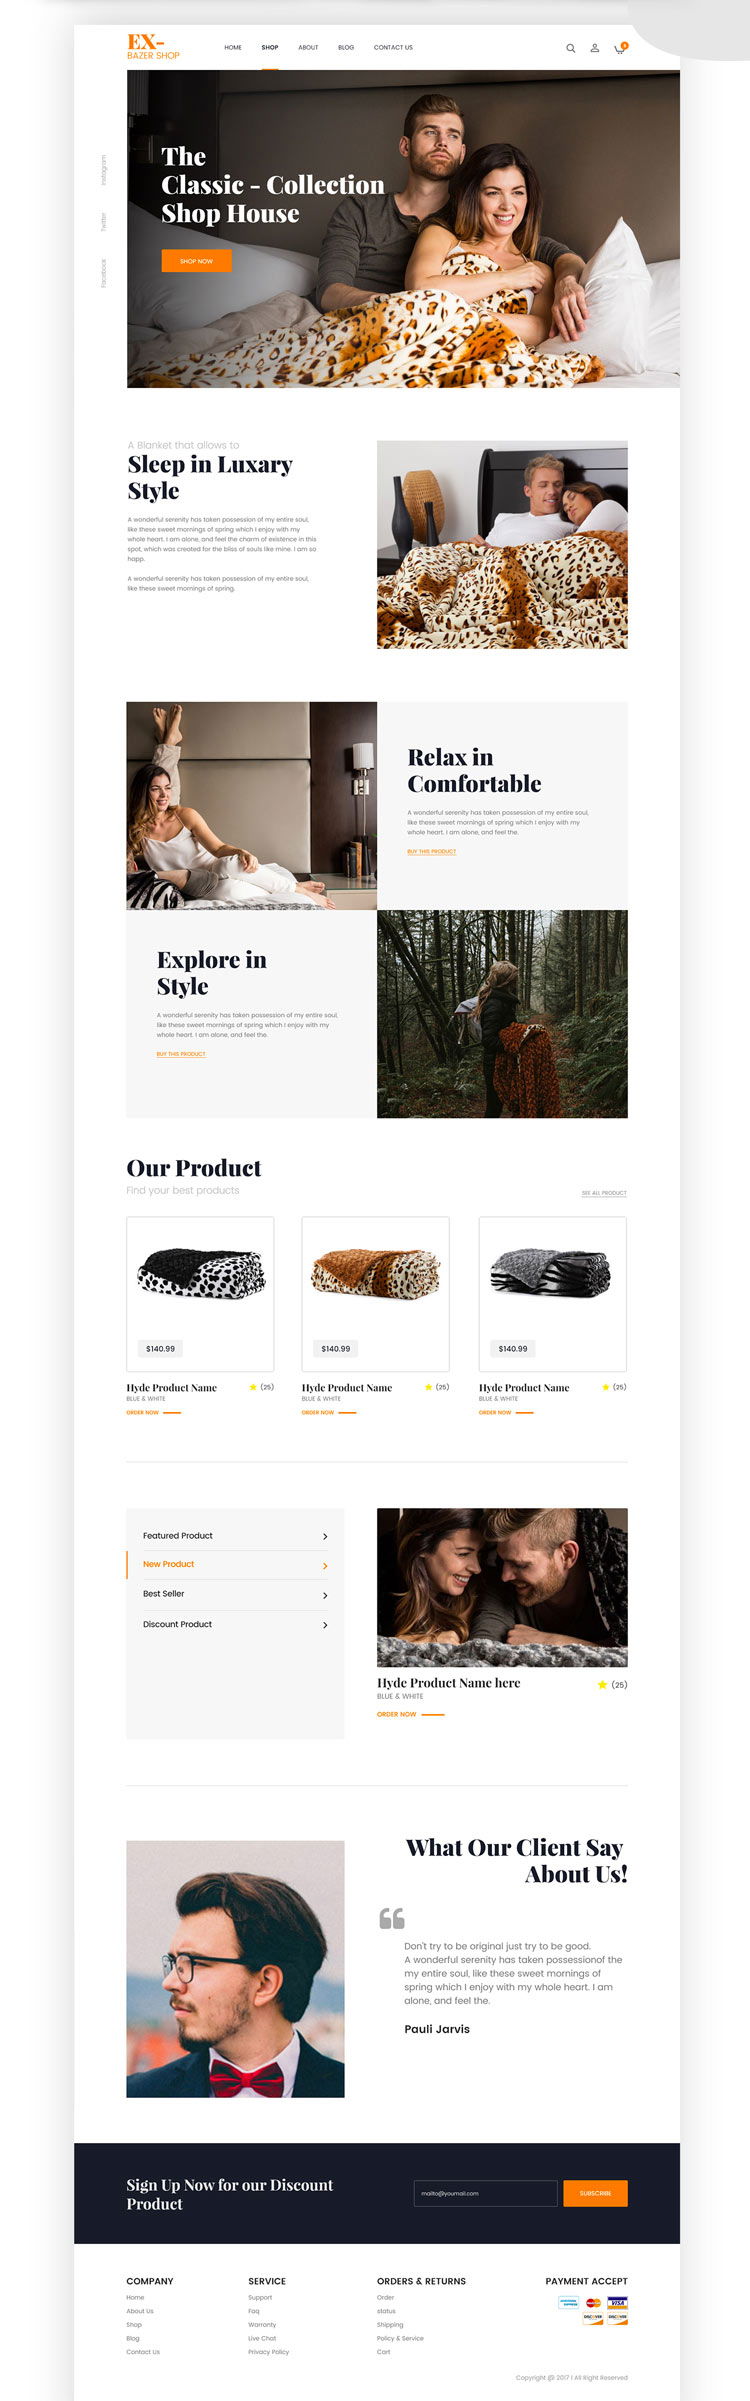This screenshot has height=2401, width=750.
Task: Click the Shop Now hero button
Action: pos(196,261)
